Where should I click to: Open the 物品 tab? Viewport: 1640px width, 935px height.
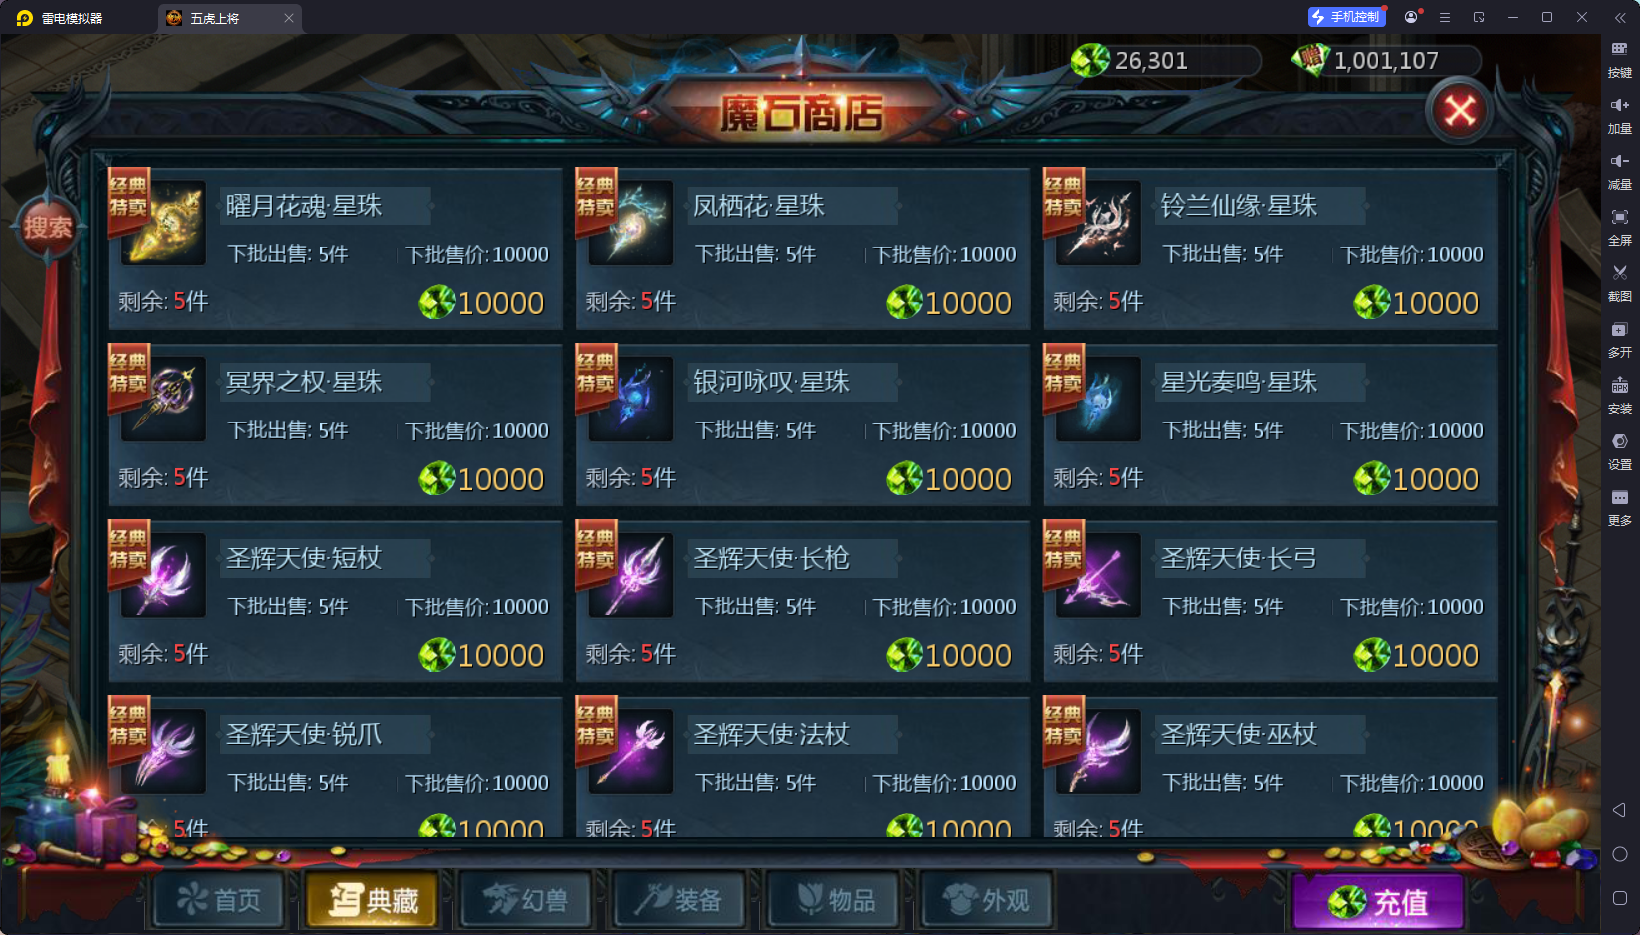click(x=834, y=900)
